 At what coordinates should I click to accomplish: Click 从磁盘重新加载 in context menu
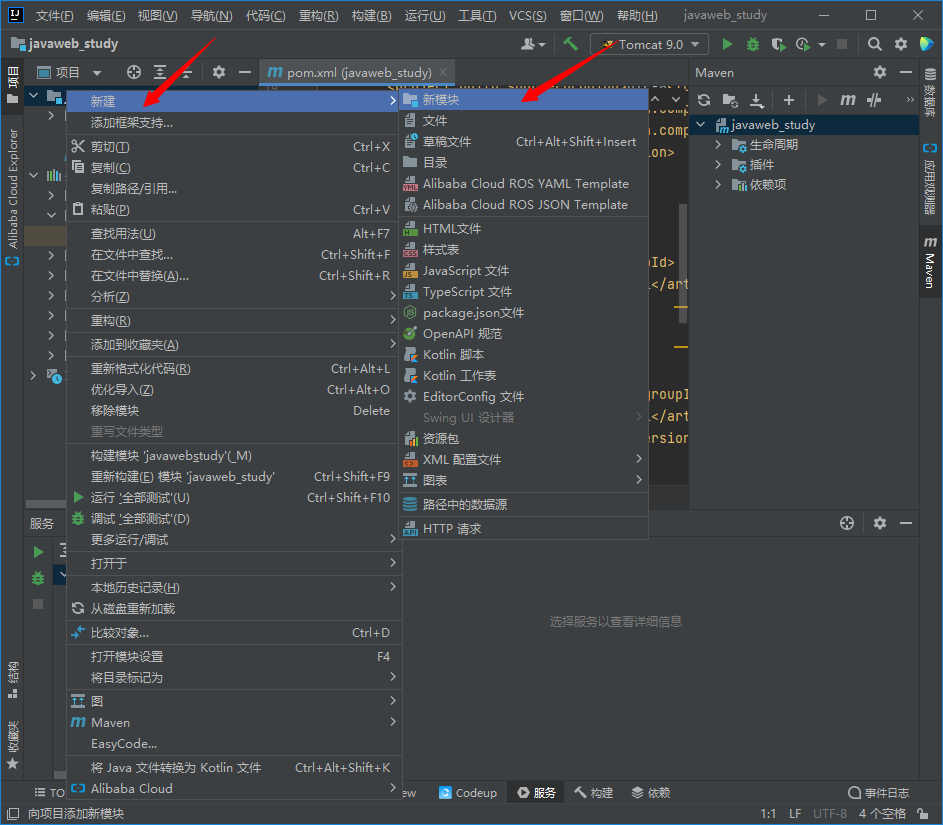point(234,609)
